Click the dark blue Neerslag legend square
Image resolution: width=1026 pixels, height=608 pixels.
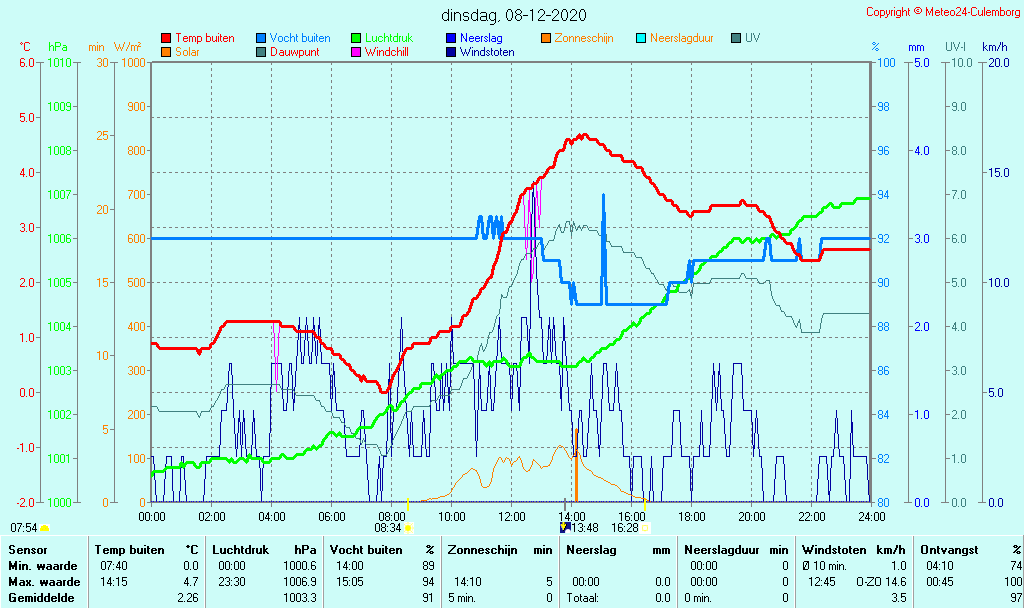451,38
